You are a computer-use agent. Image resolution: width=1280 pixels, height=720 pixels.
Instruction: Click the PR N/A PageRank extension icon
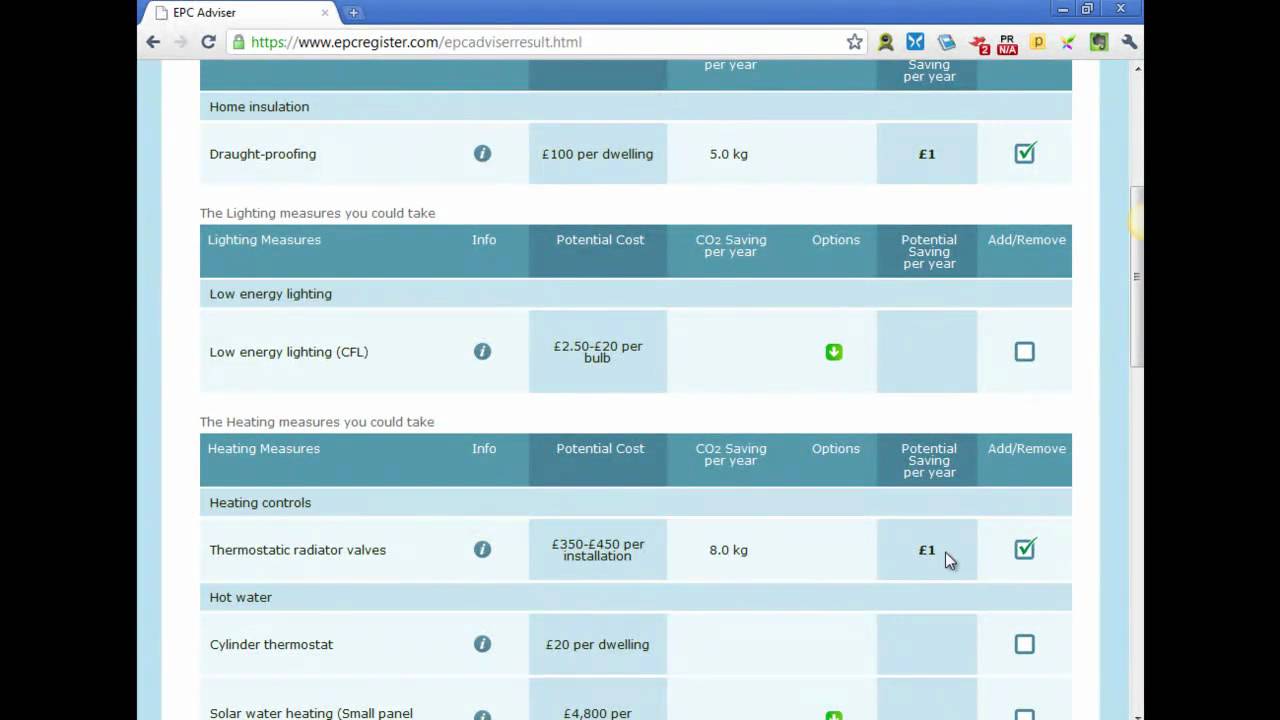coord(1007,43)
